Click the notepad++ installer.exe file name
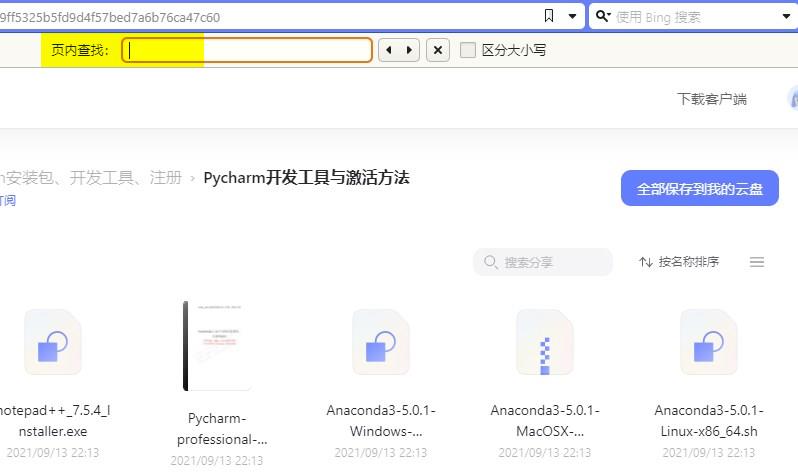The image size is (798, 476). 53,421
